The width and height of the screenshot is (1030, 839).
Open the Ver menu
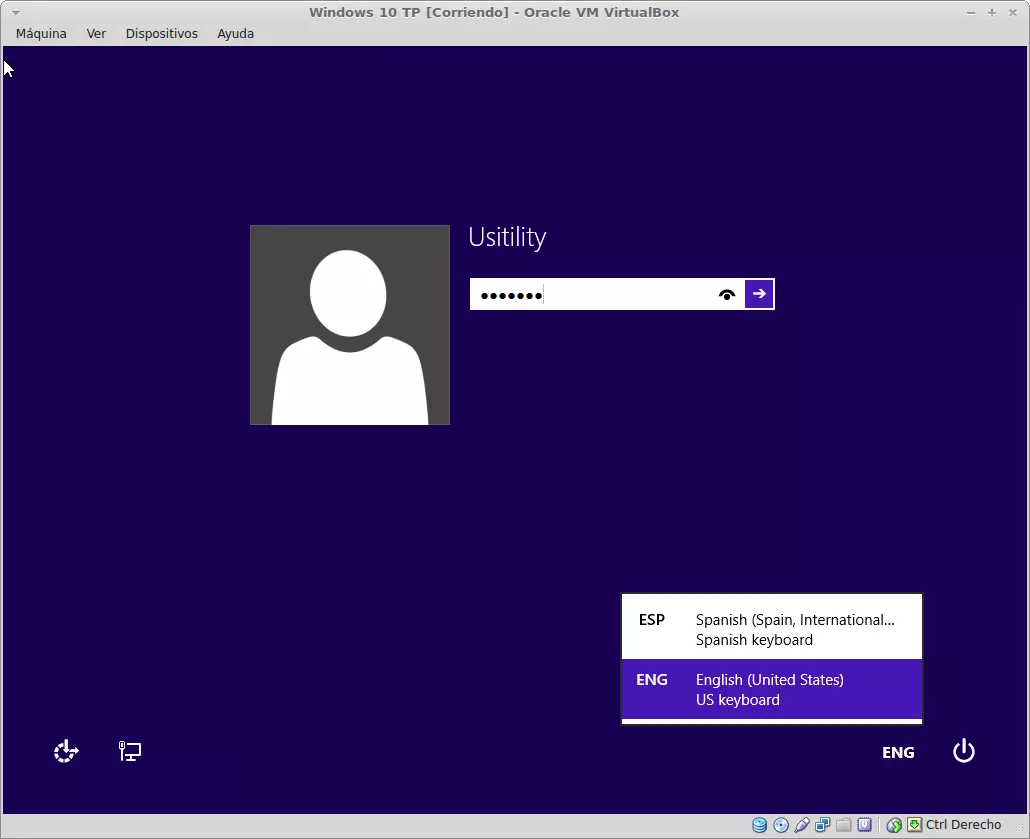point(96,33)
